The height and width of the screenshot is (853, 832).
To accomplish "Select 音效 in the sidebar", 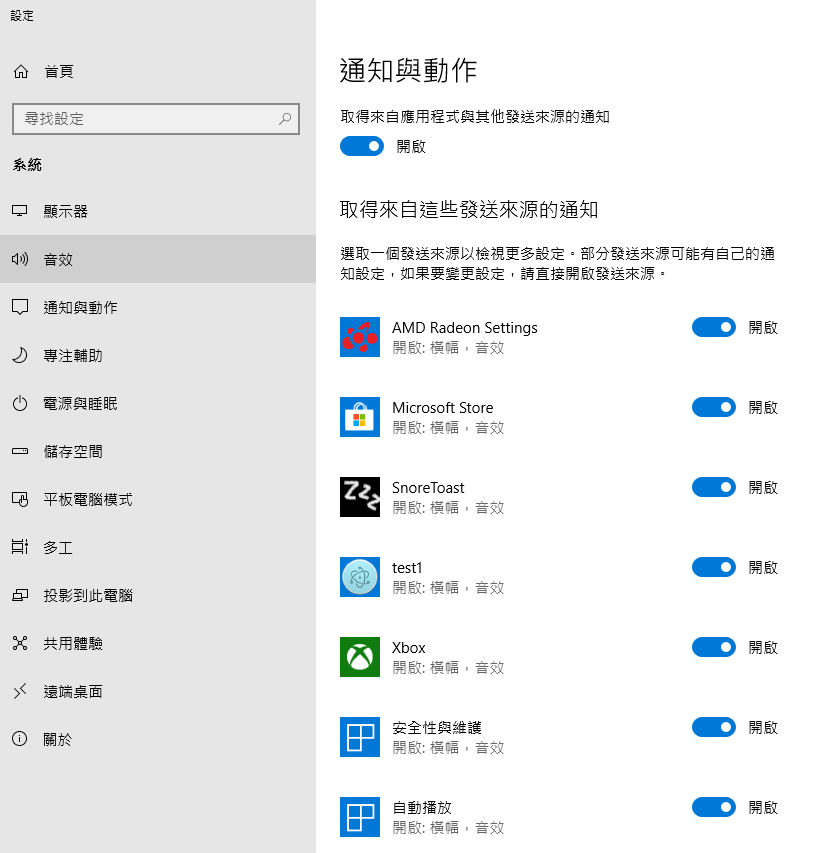I will coord(58,260).
